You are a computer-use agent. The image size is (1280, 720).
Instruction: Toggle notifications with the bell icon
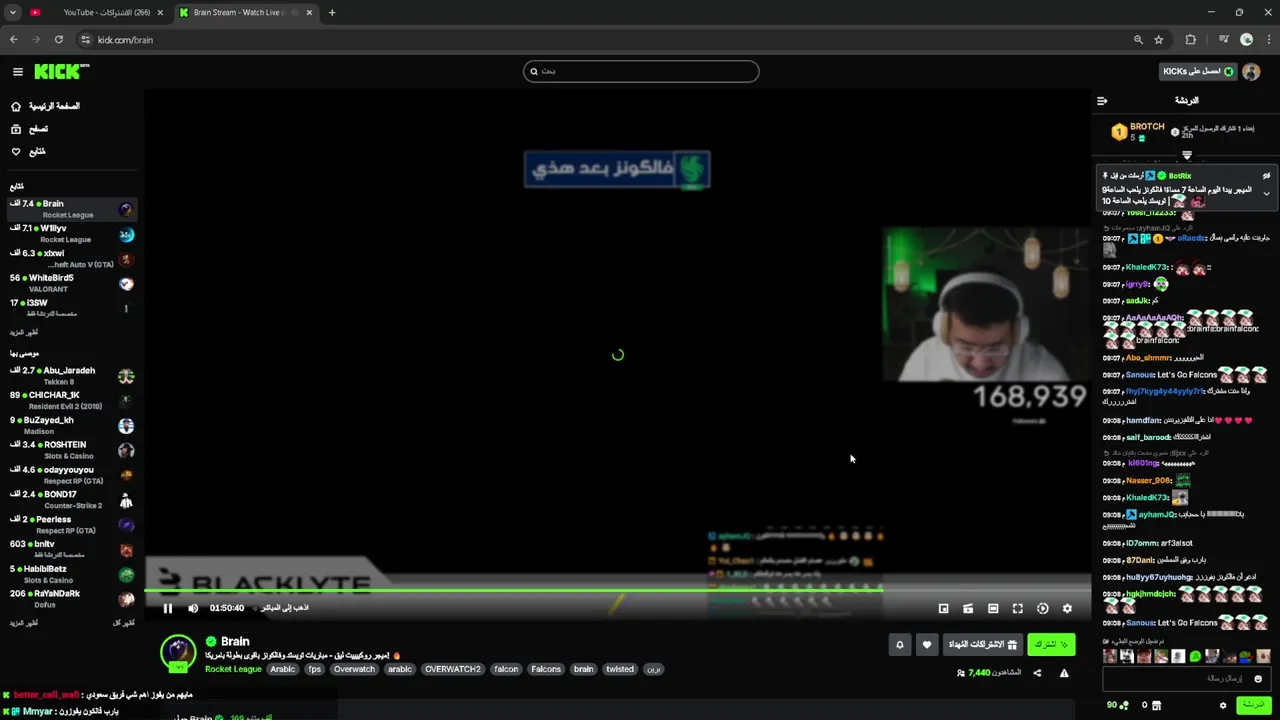899,645
